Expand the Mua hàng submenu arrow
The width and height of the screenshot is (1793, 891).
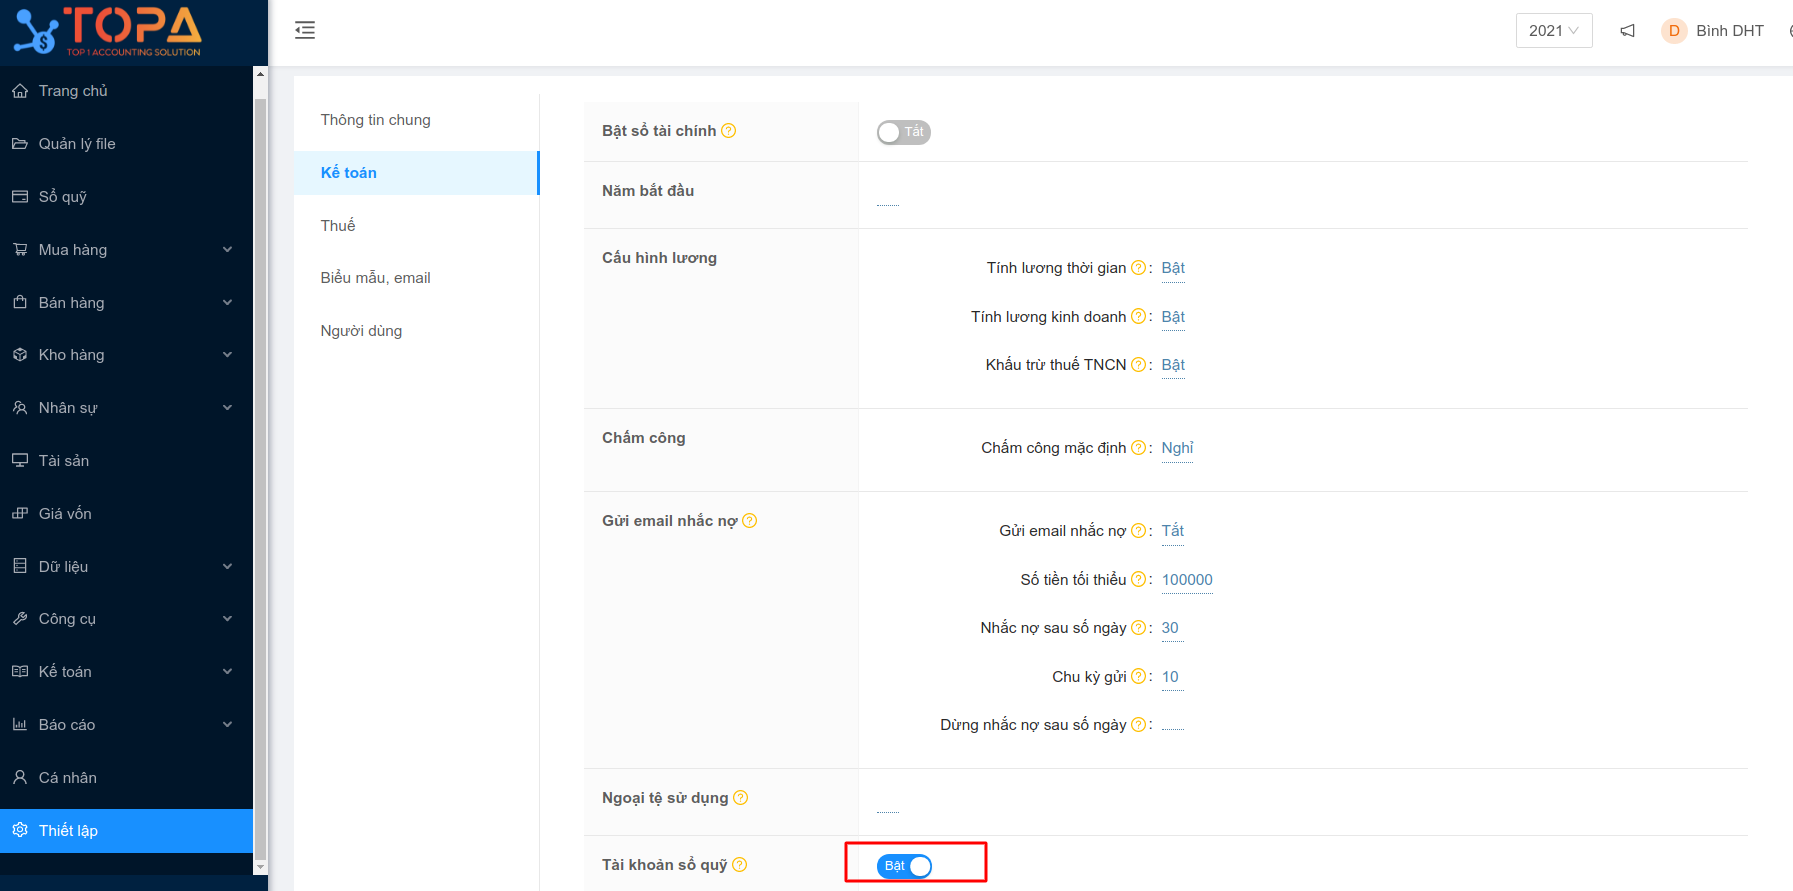228,250
